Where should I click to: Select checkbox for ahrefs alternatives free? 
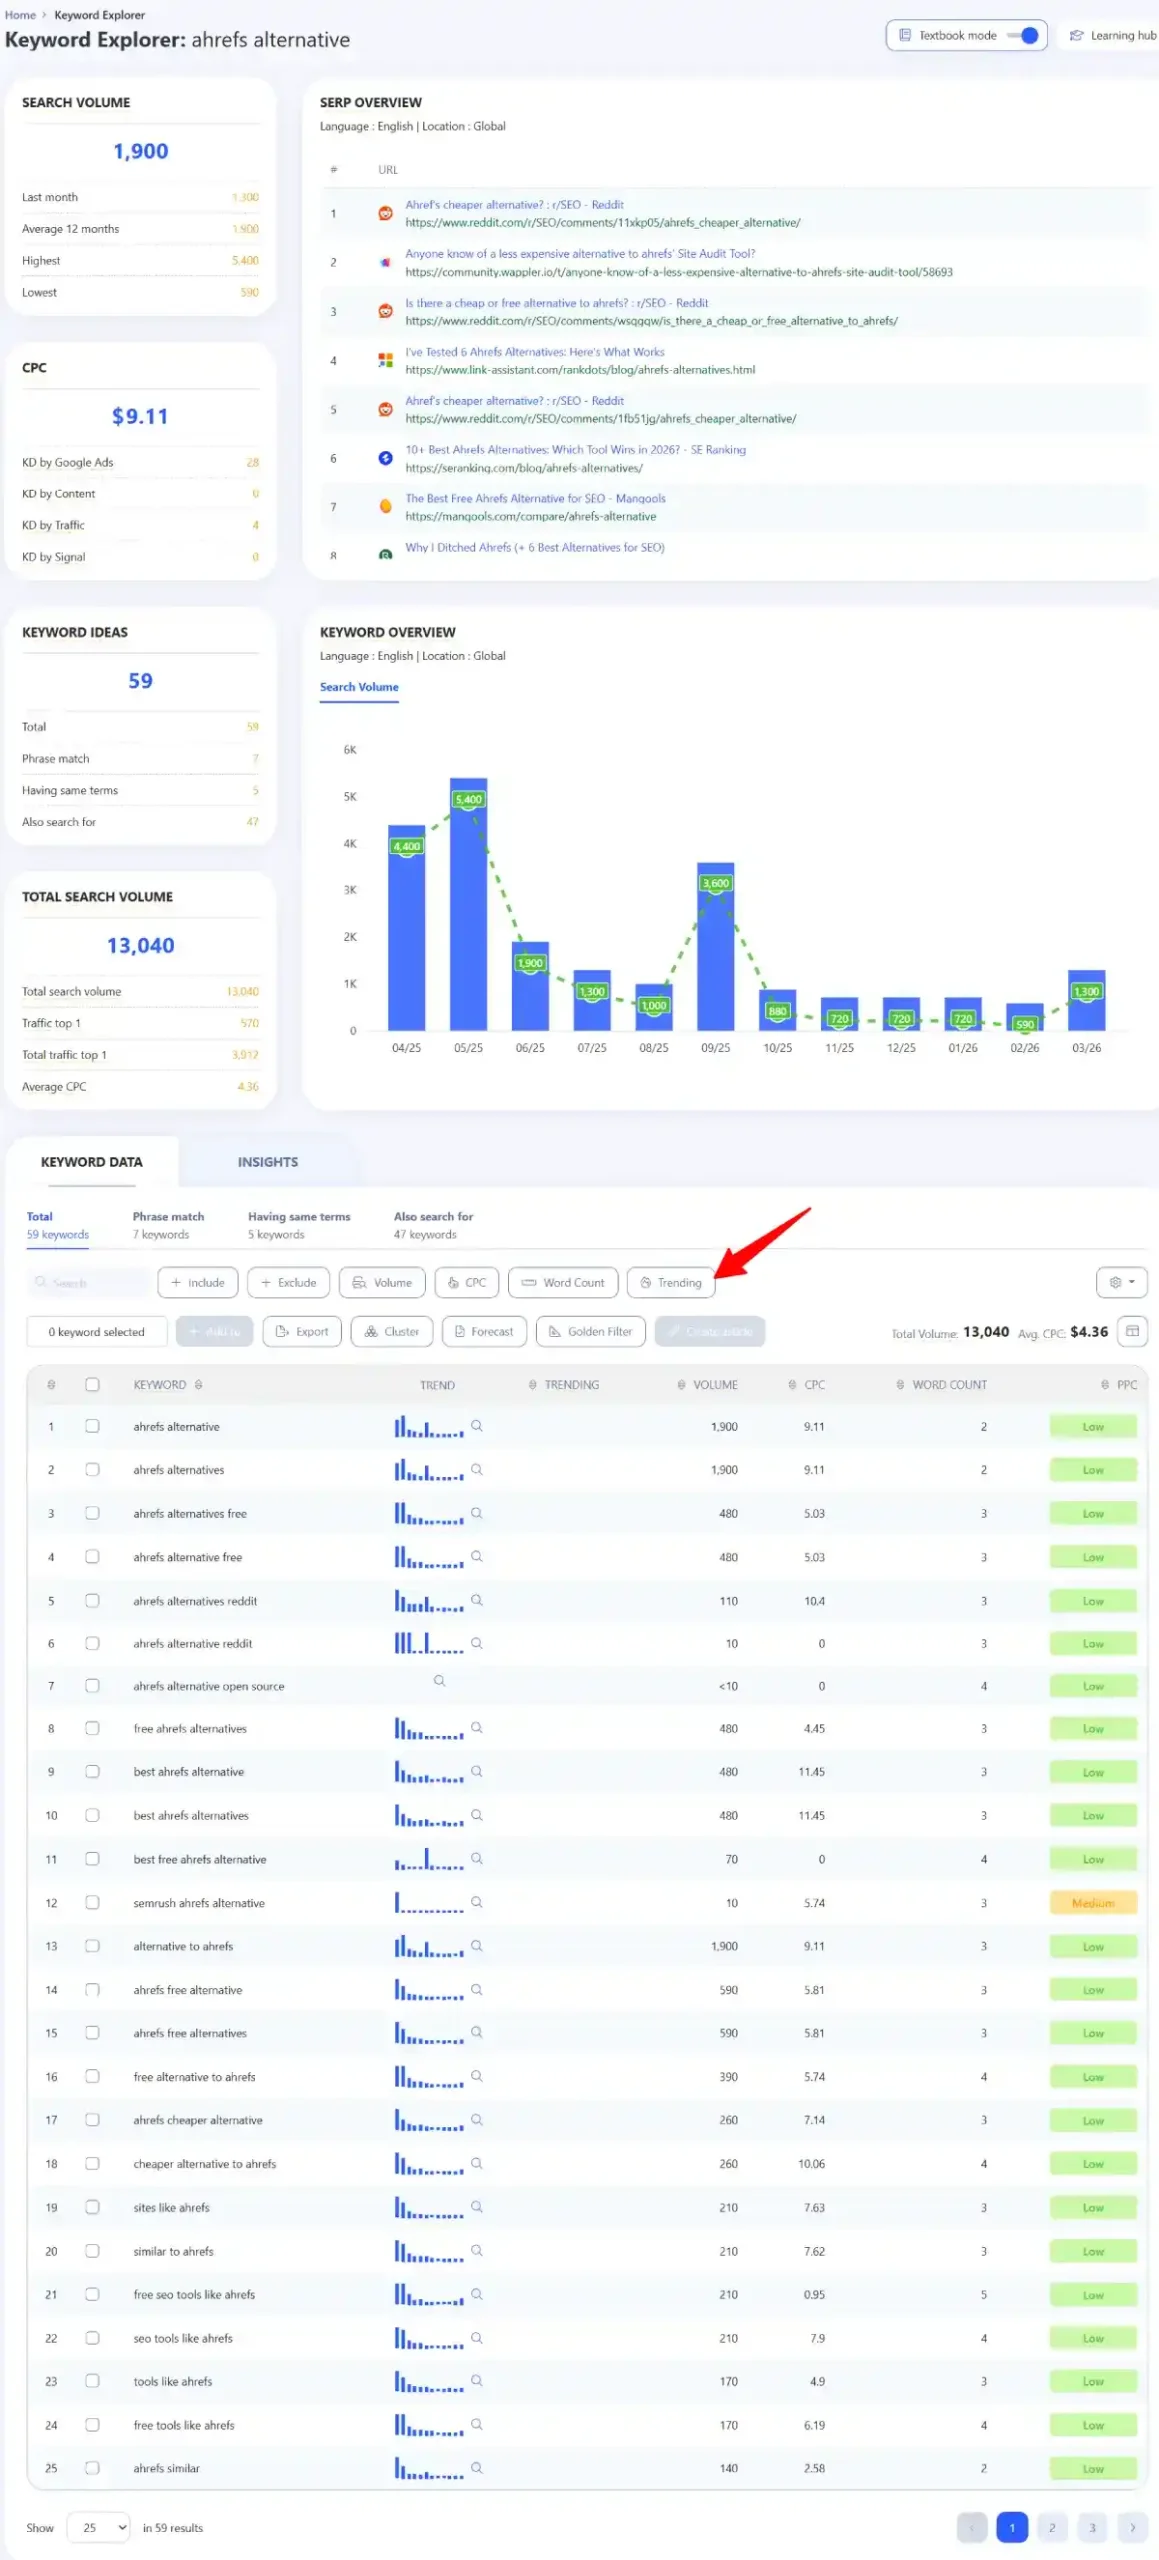[92, 1513]
